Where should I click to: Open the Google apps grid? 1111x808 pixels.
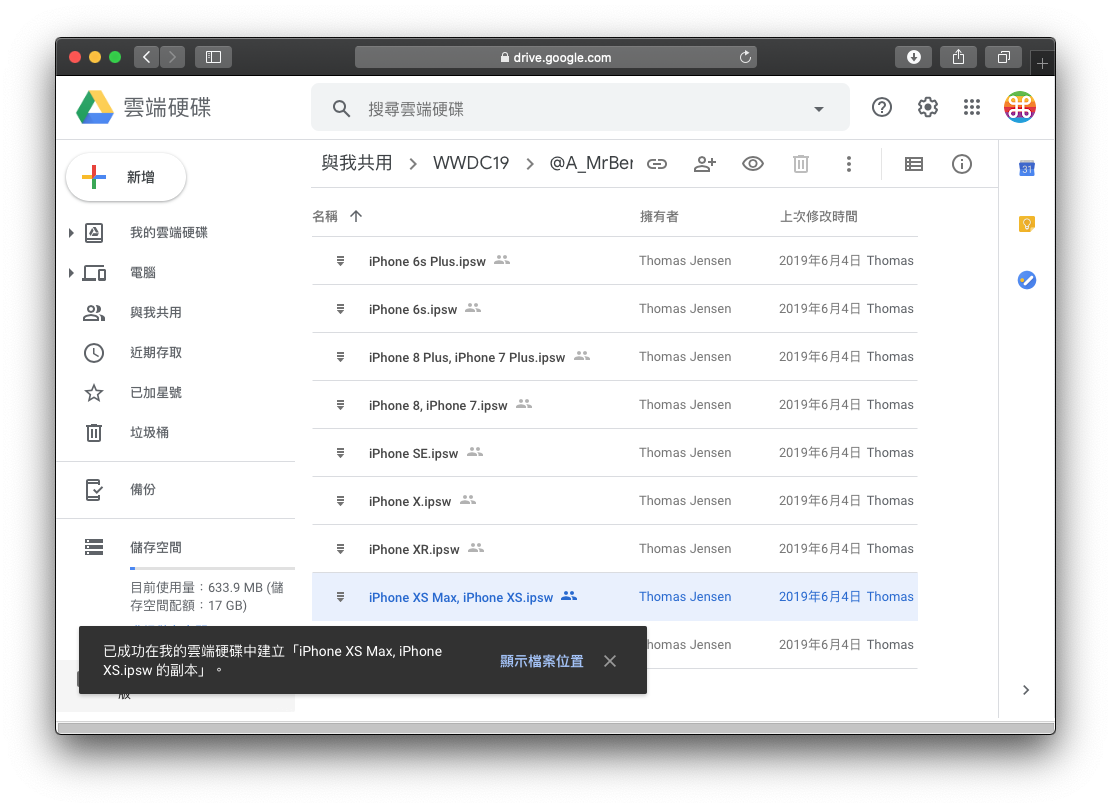[972, 108]
